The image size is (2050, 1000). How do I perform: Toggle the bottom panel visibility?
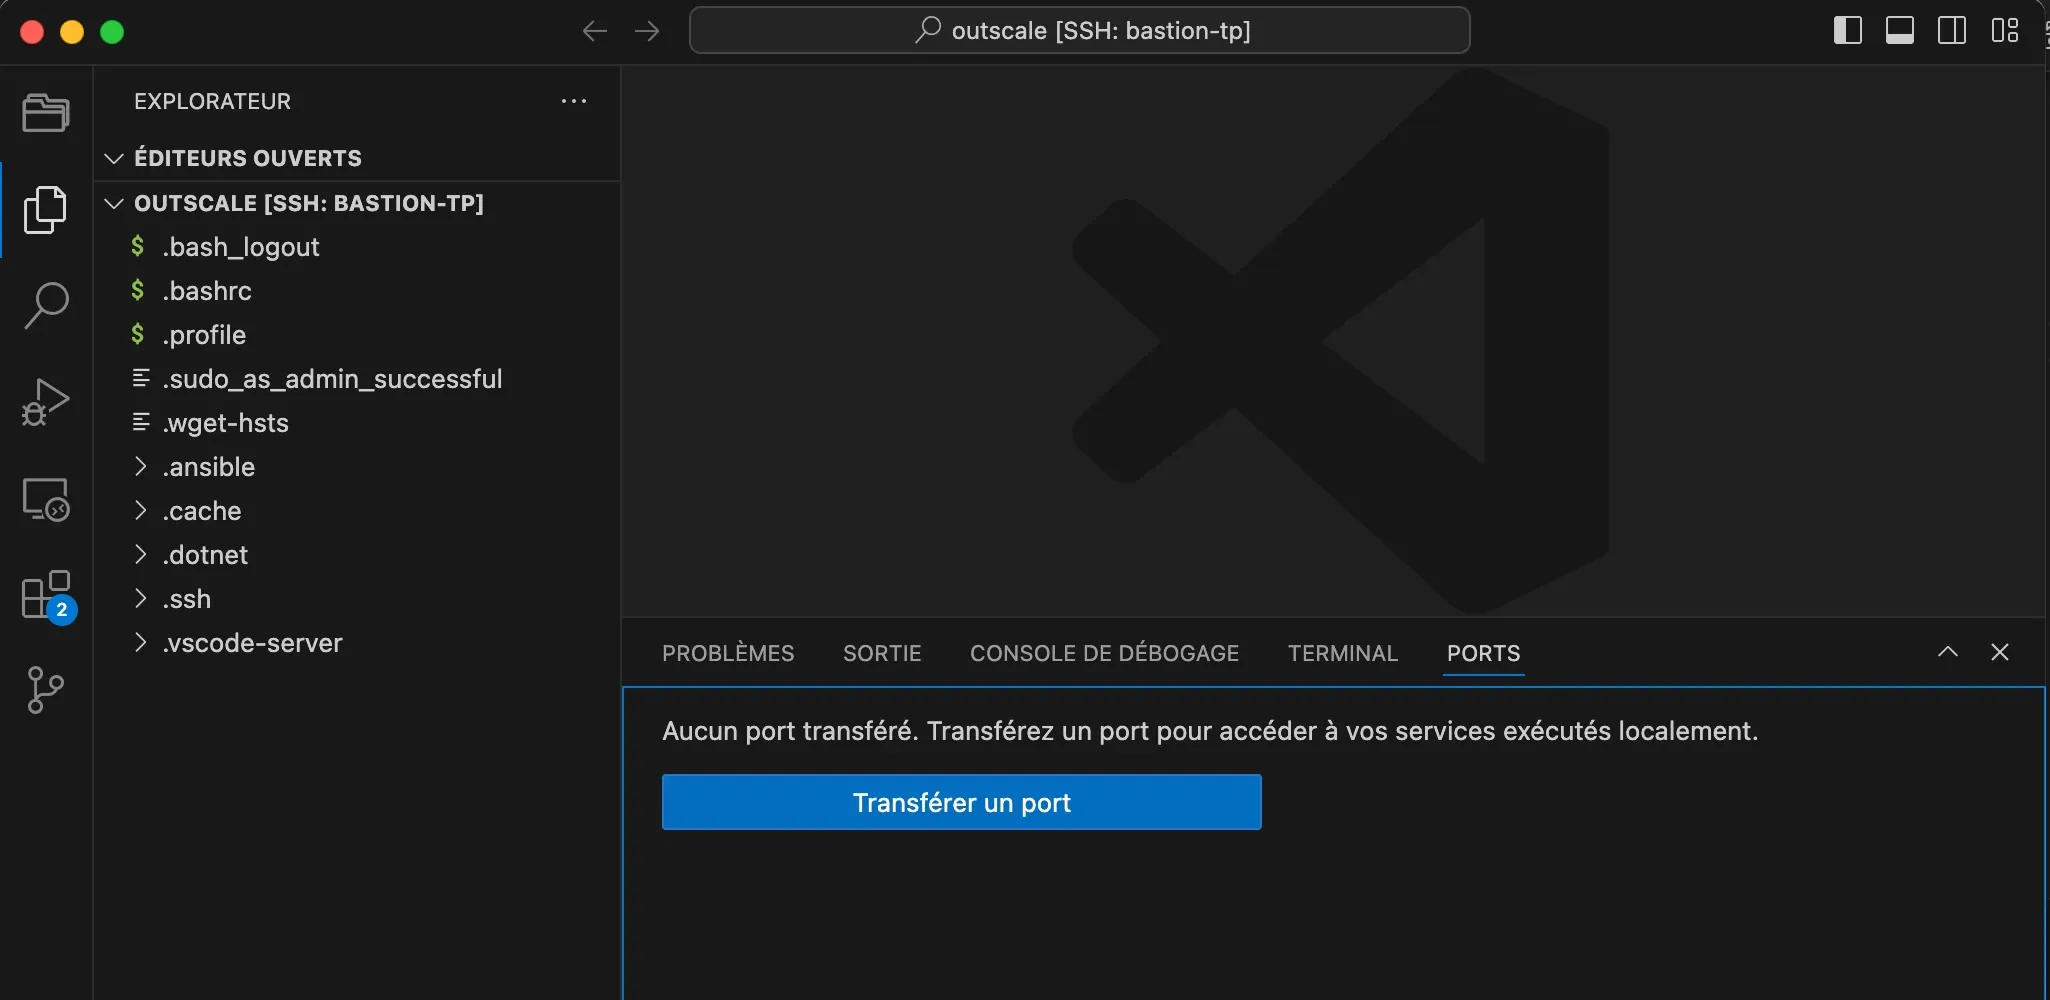click(1900, 31)
